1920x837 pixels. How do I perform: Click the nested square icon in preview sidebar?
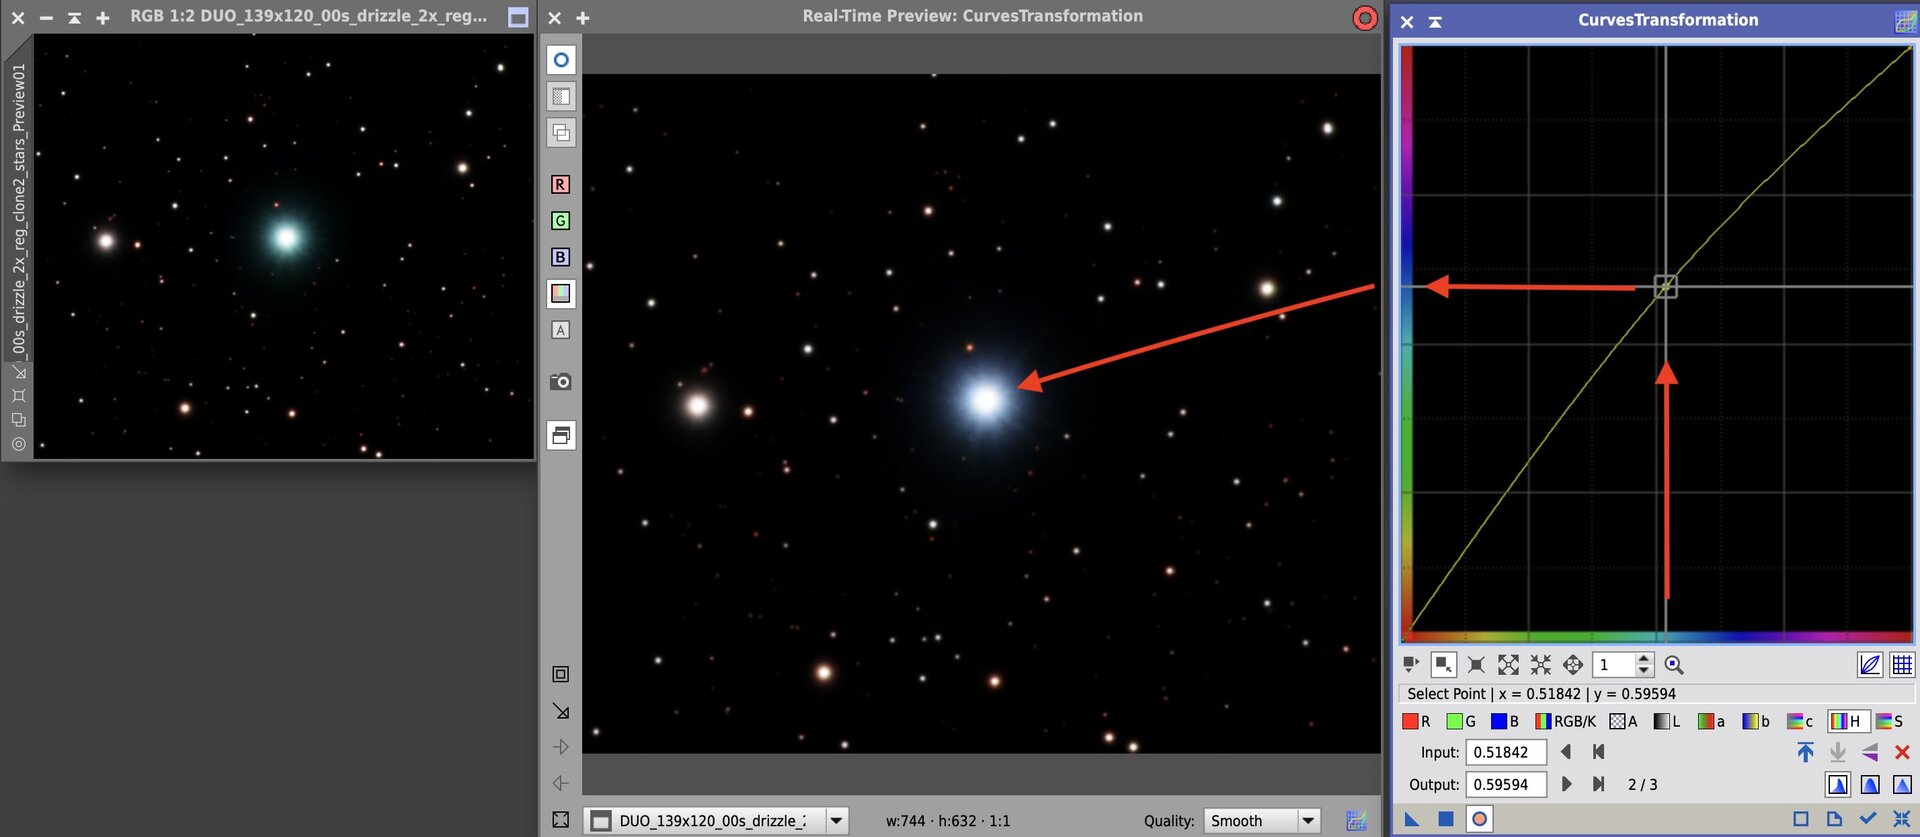click(x=561, y=674)
